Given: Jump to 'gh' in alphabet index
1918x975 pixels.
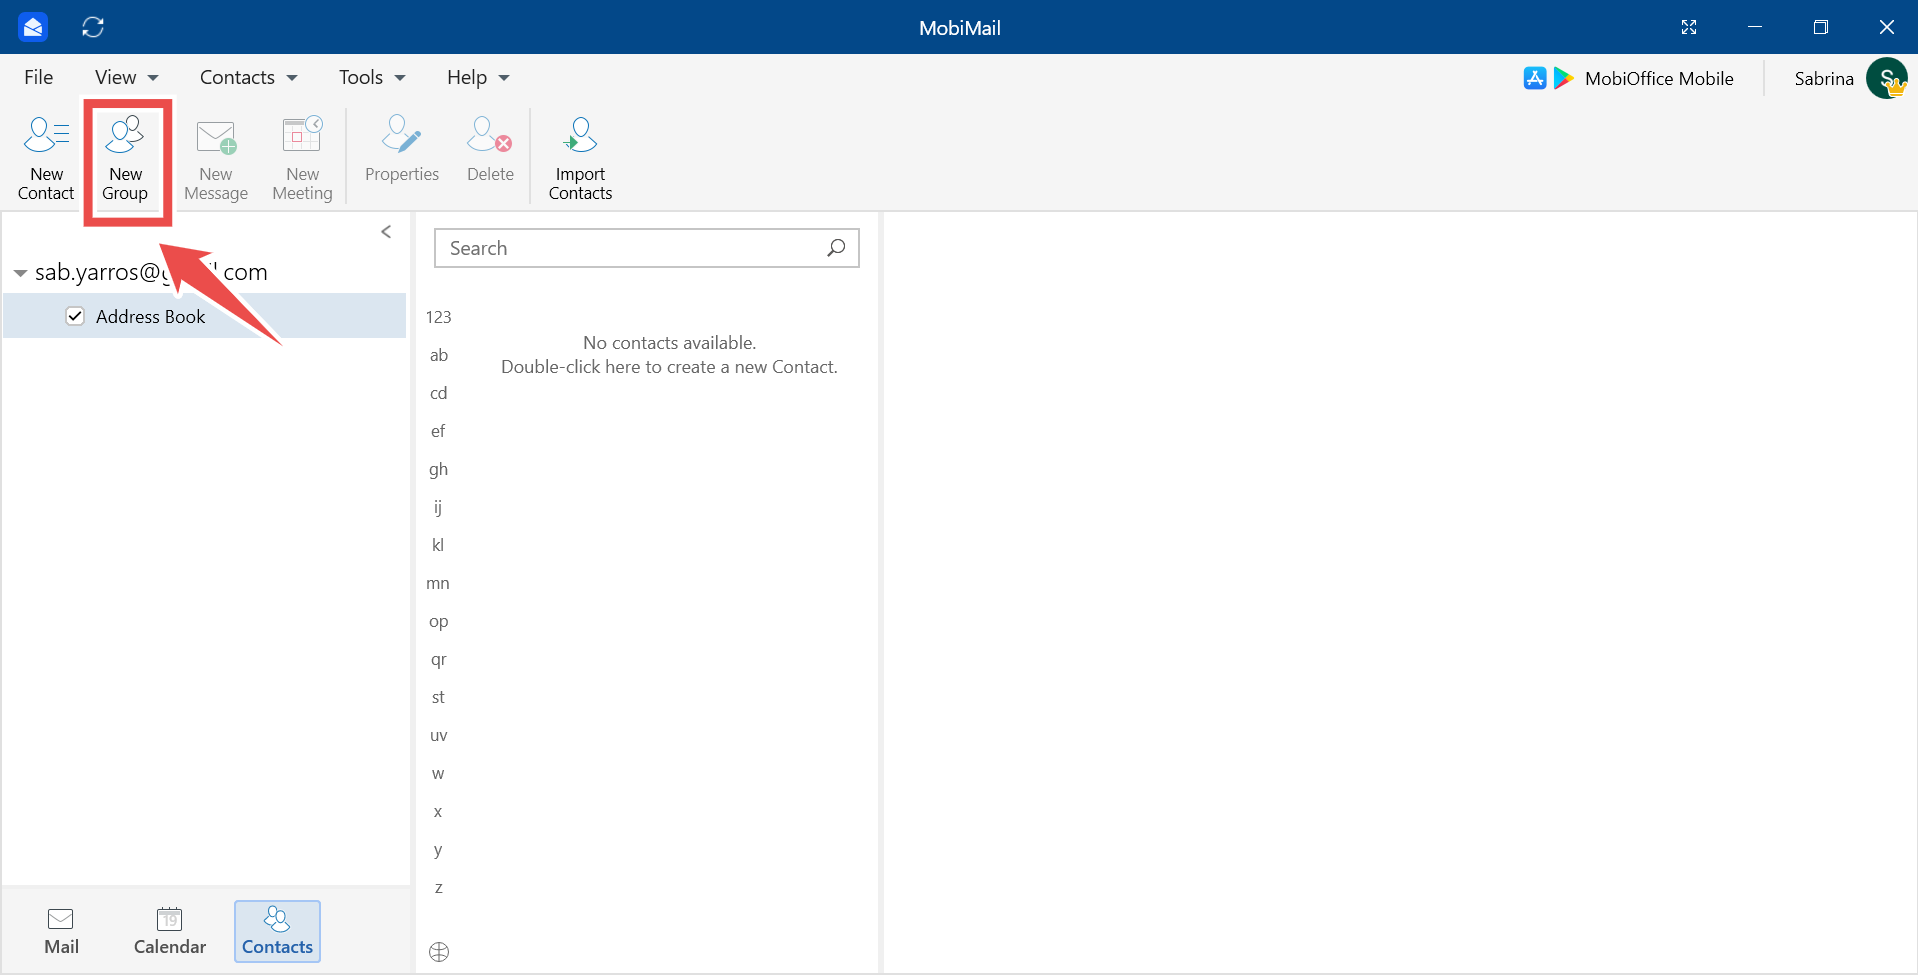Looking at the screenshot, I should click(x=438, y=469).
